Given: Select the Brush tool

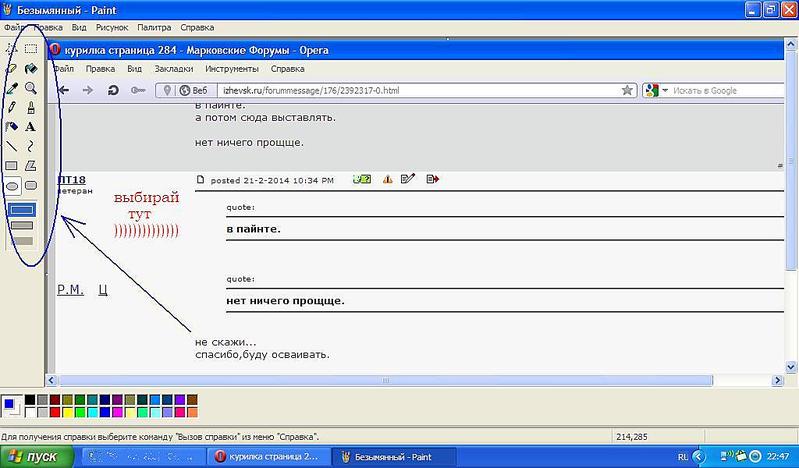Looking at the screenshot, I should click(x=31, y=107).
